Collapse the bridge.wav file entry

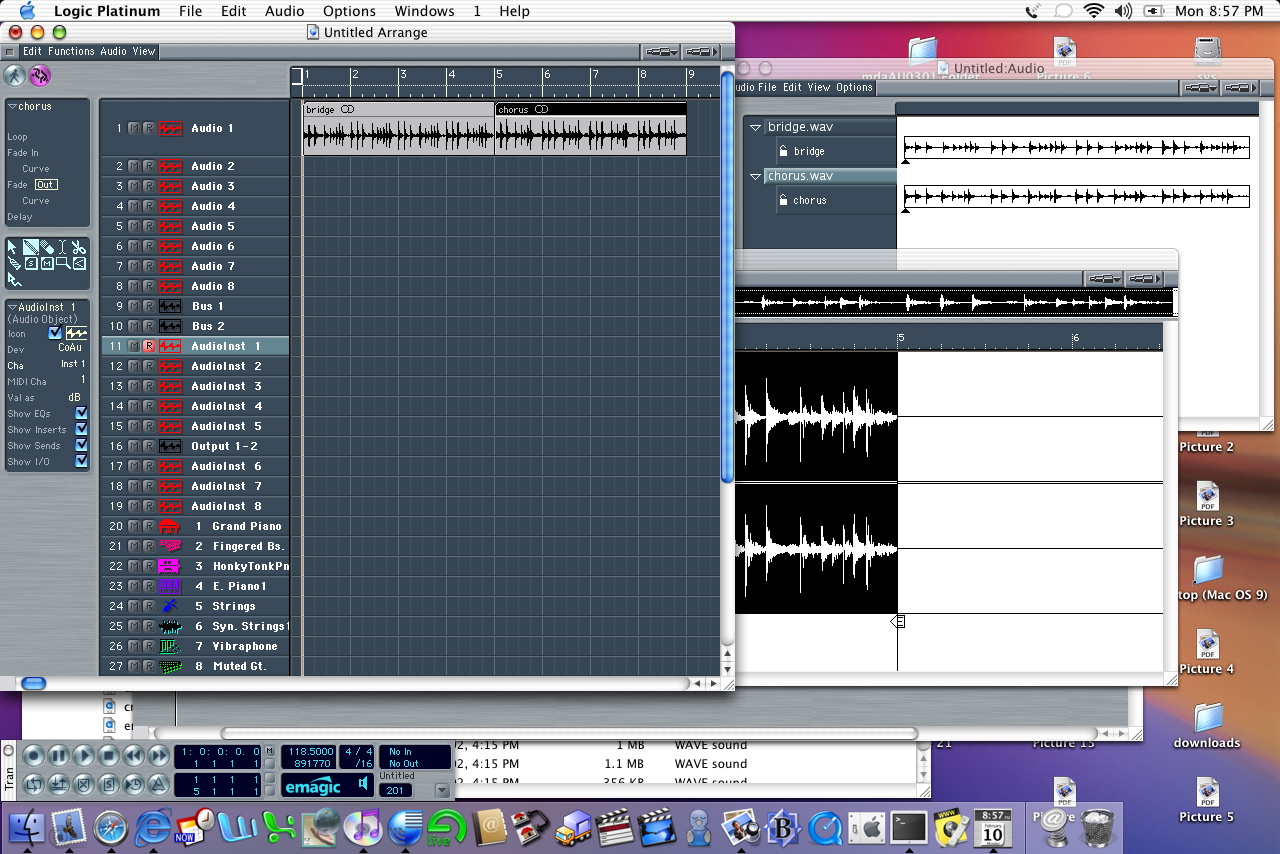[756, 127]
